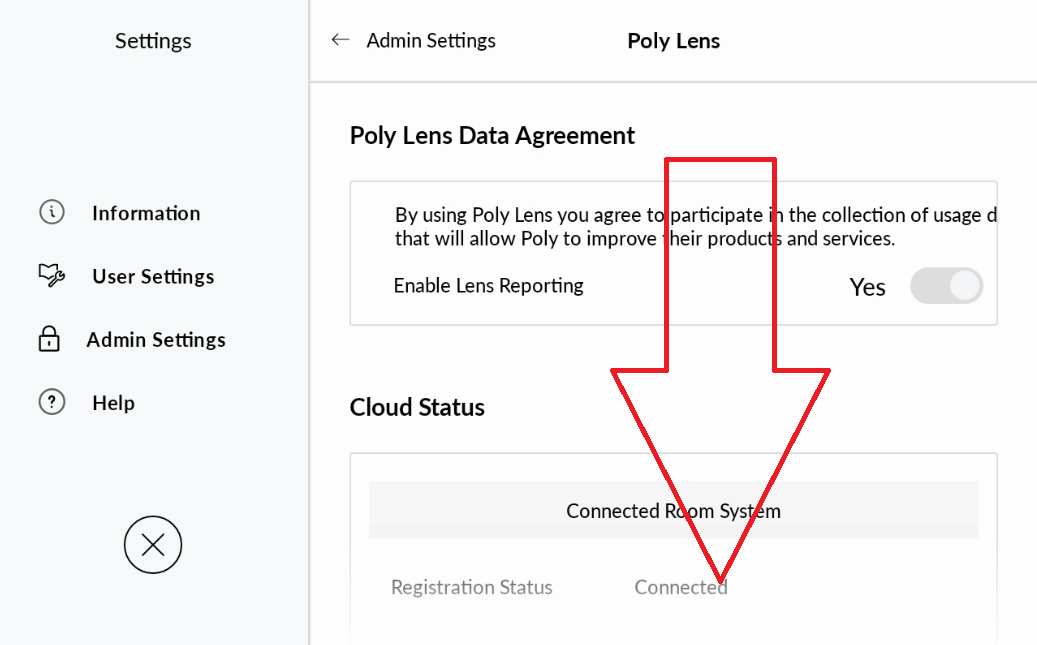Return to Admin Settings via the back link
This screenshot has height=645, width=1037.
click(x=431, y=39)
